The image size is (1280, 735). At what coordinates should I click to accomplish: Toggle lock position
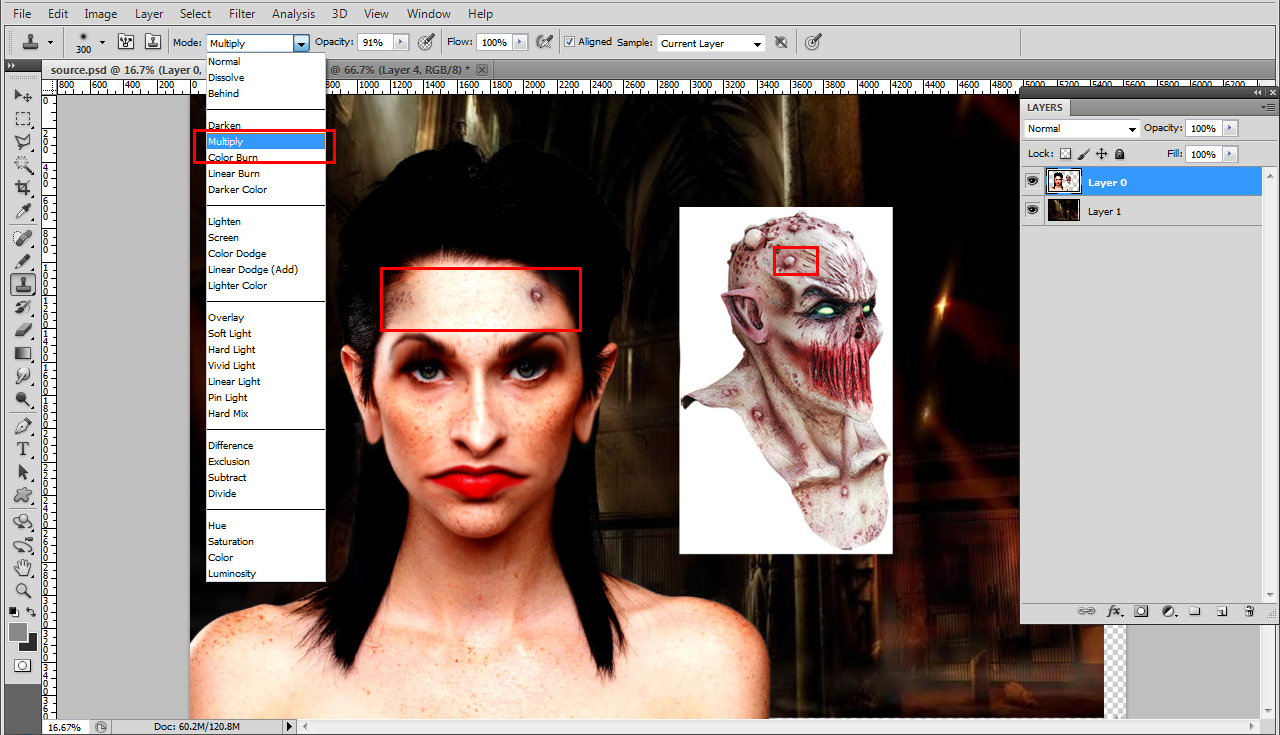point(1101,154)
